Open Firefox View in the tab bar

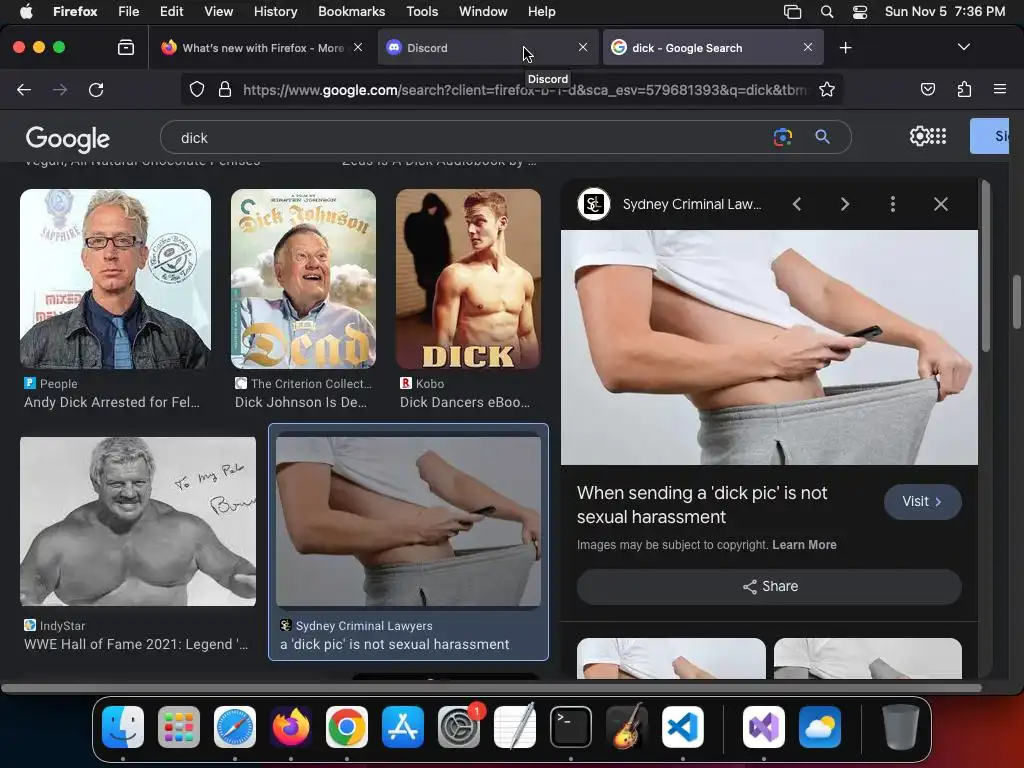click(125, 48)
